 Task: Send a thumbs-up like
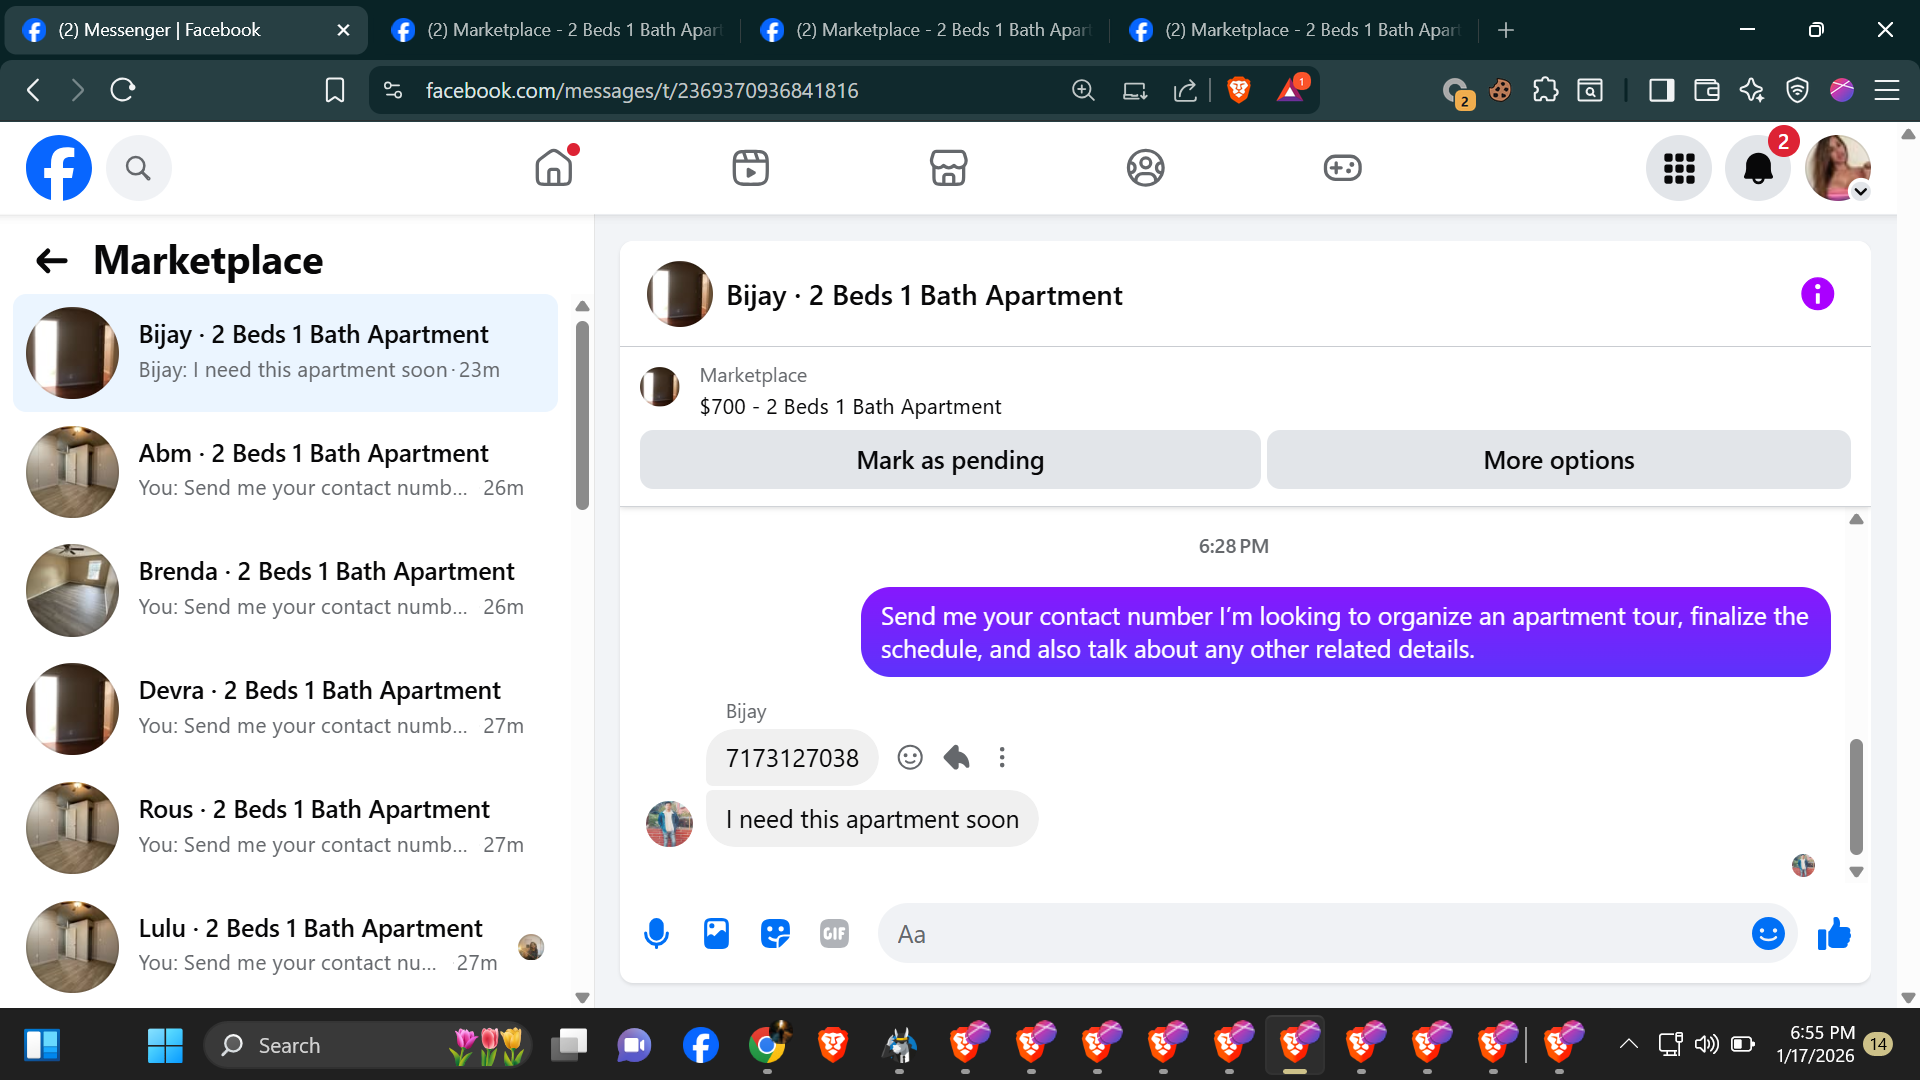1834,934
